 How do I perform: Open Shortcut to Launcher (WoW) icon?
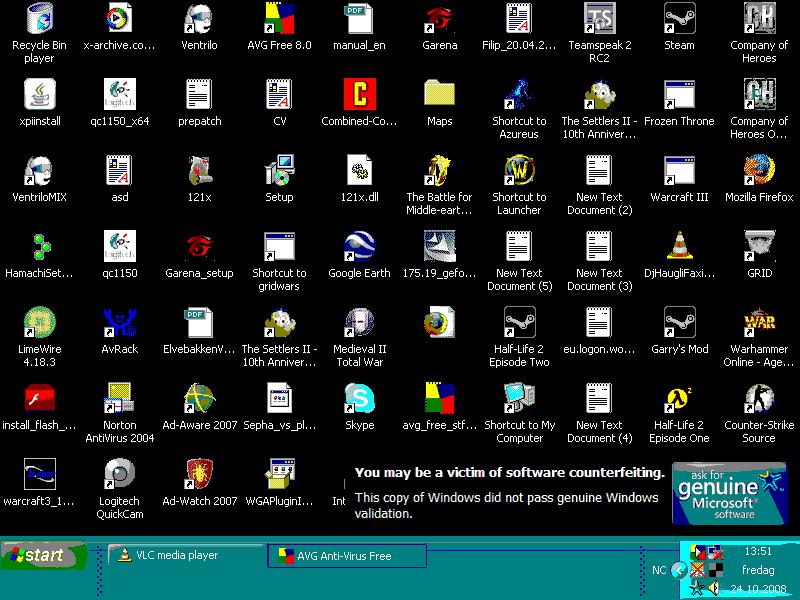[519, 170]
